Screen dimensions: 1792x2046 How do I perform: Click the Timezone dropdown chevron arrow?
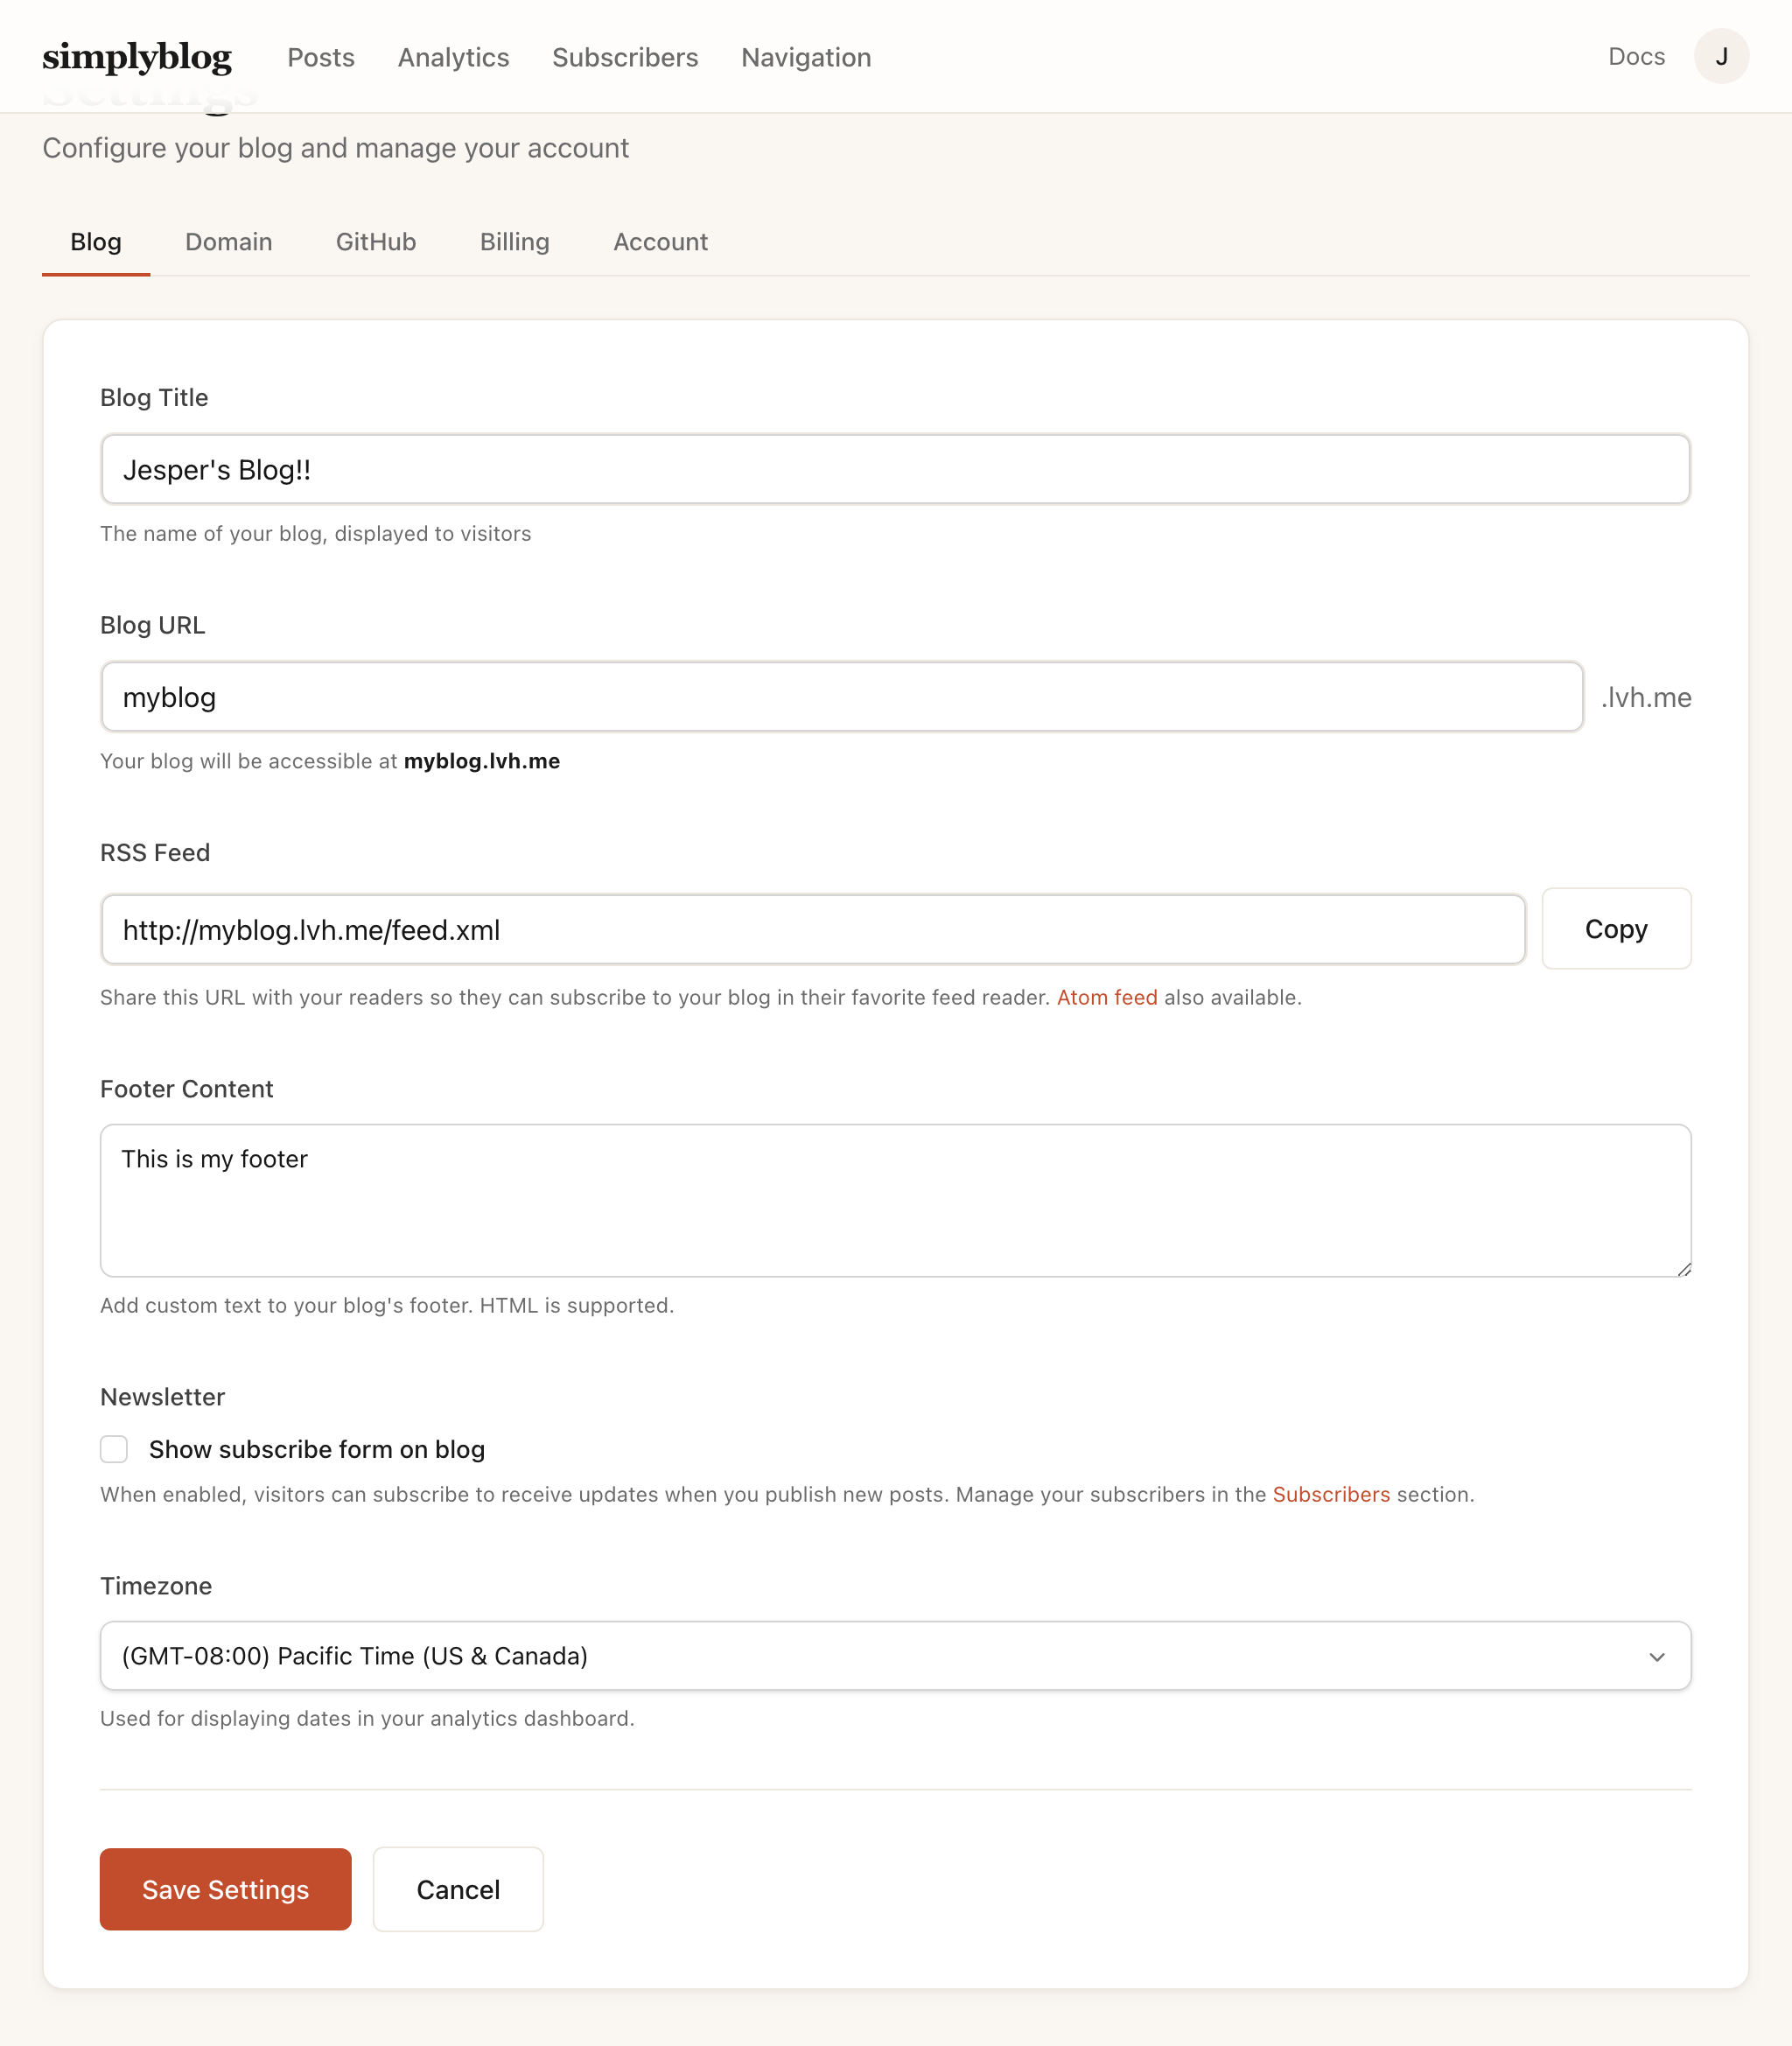pos(1658,1656)
